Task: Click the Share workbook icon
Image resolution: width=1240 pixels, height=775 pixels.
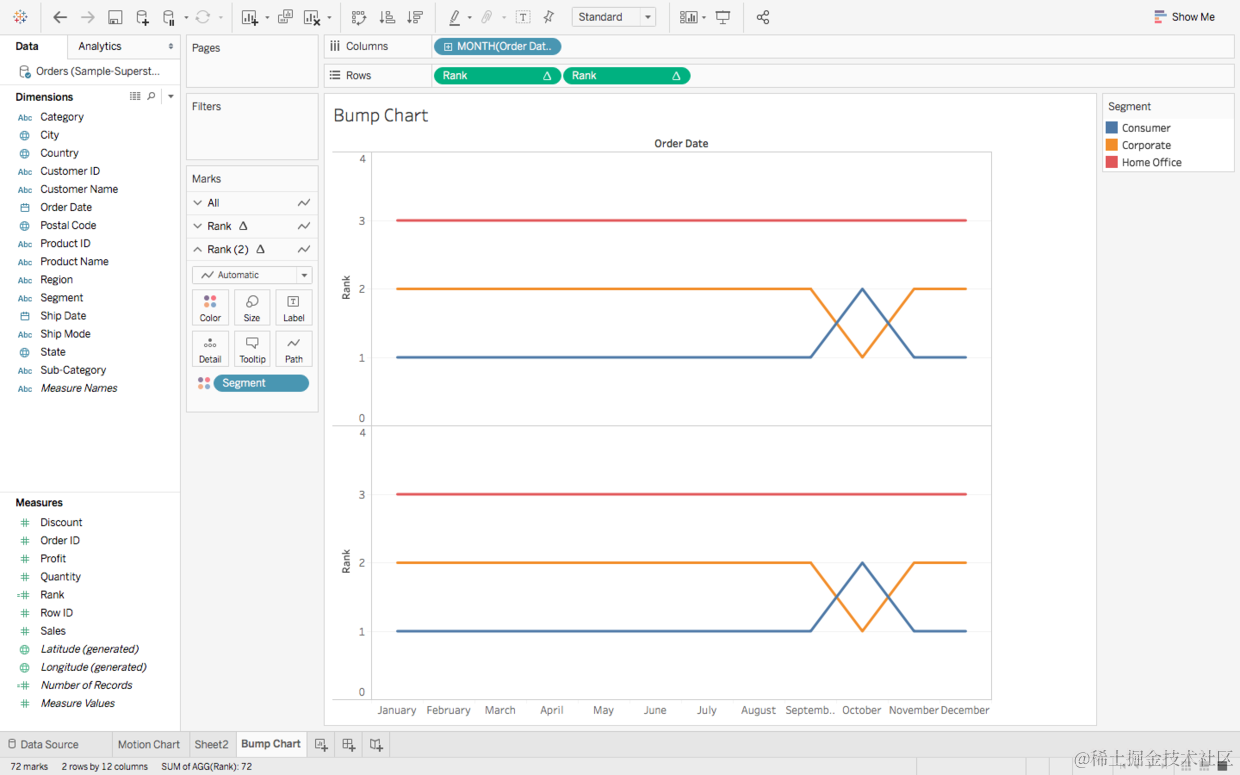Action: [x=763, y=17]
